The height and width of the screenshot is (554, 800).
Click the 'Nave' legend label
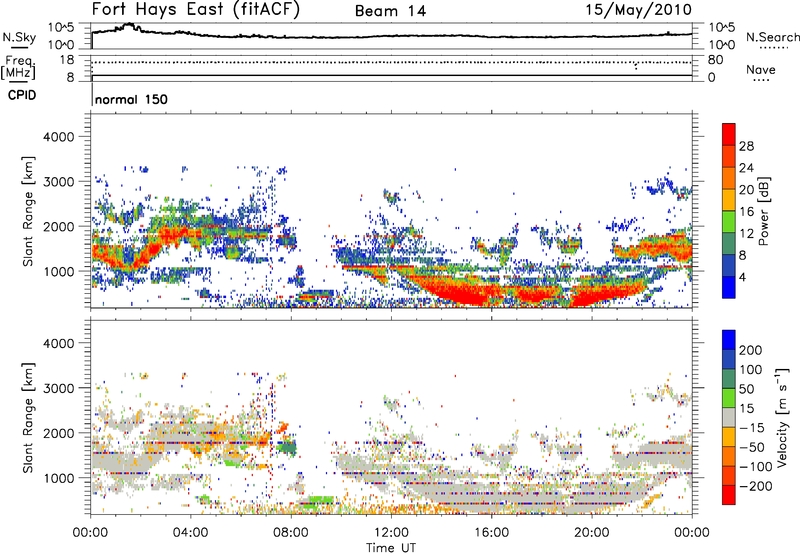tap(761, 69)
